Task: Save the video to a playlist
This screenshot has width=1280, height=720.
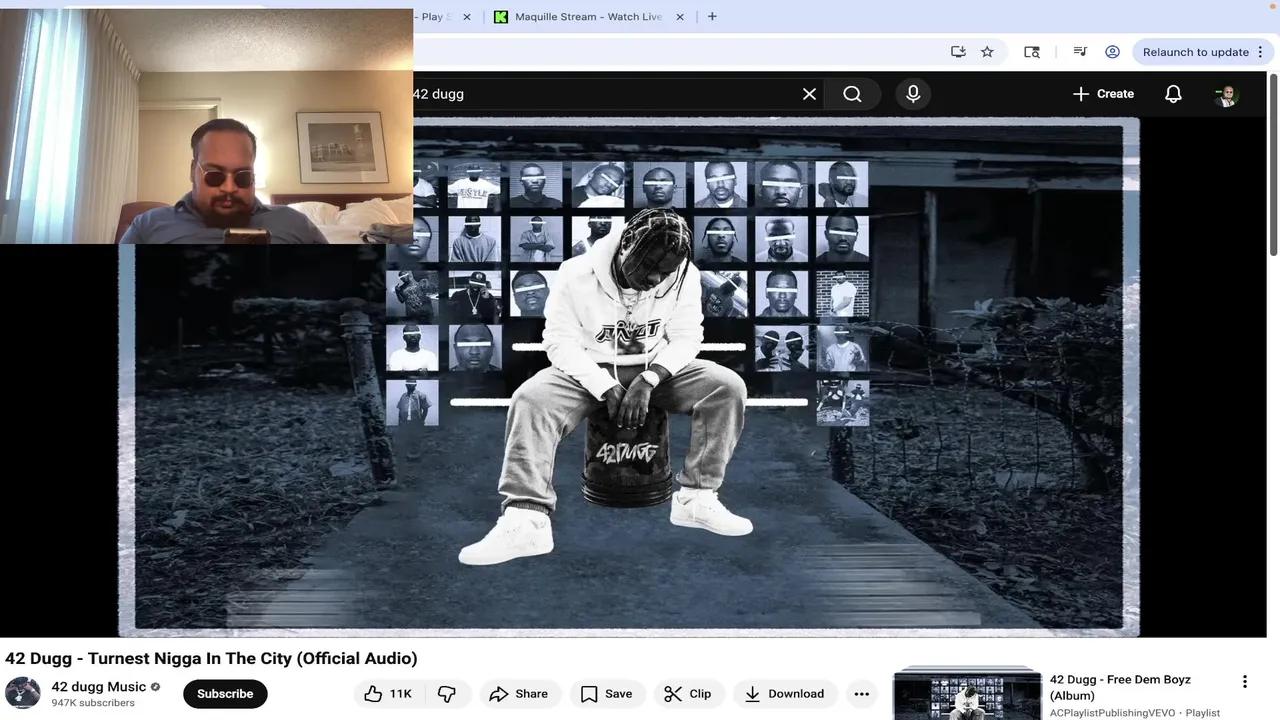Action: [607, 694]
